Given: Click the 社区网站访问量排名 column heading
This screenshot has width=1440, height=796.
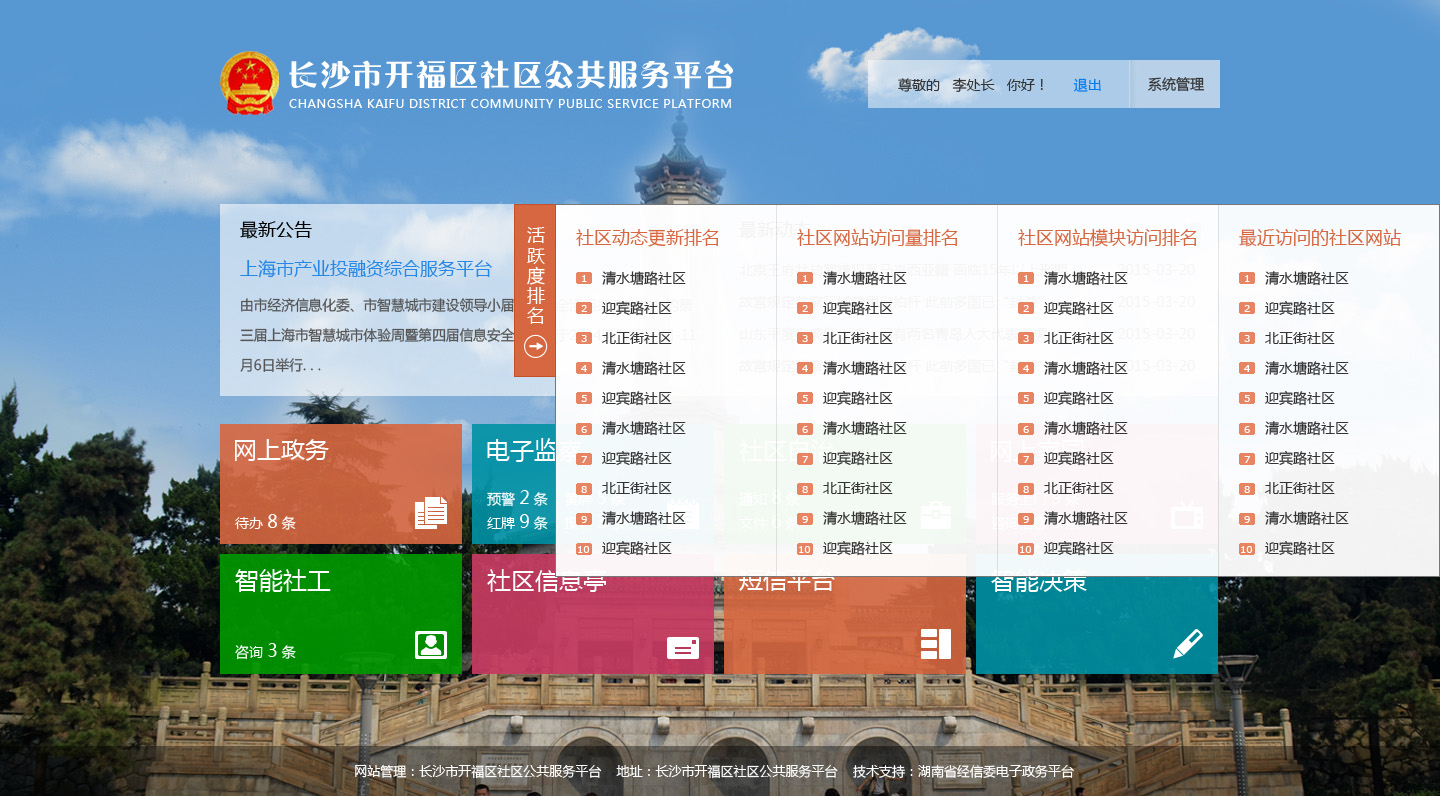Looking at the screenshot, I should coord(878,238).
